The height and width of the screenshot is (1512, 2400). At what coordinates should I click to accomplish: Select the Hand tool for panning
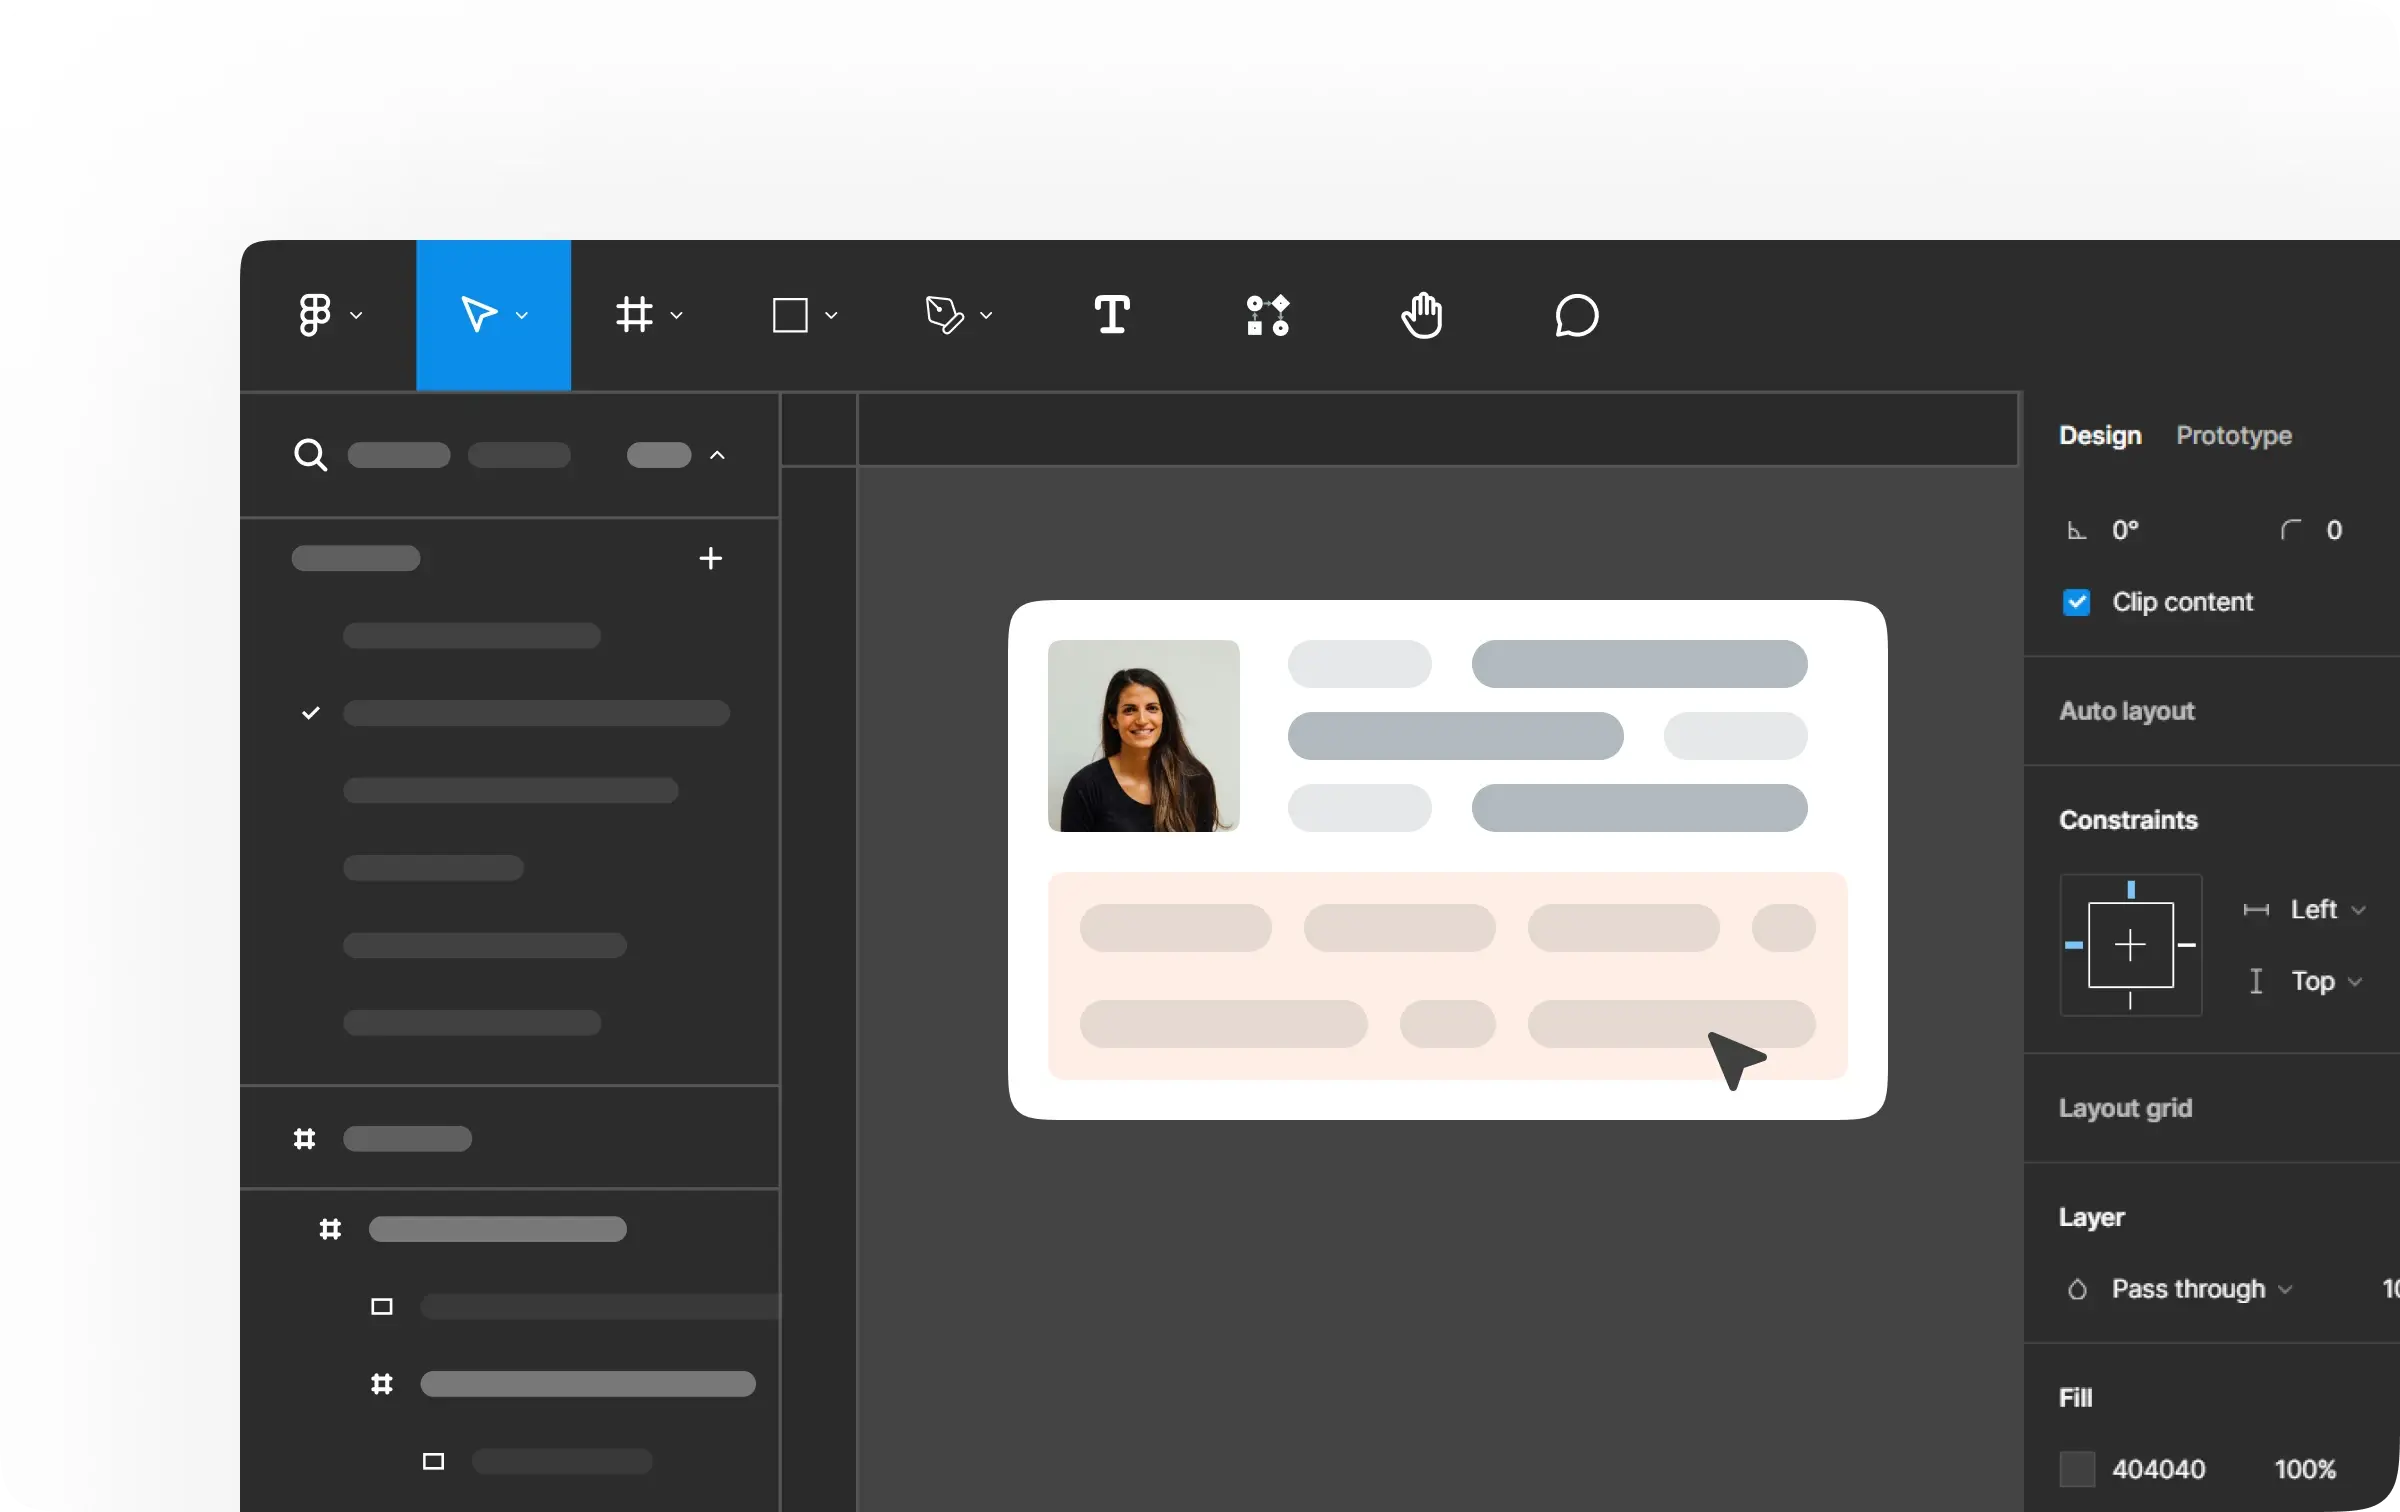1423,315
